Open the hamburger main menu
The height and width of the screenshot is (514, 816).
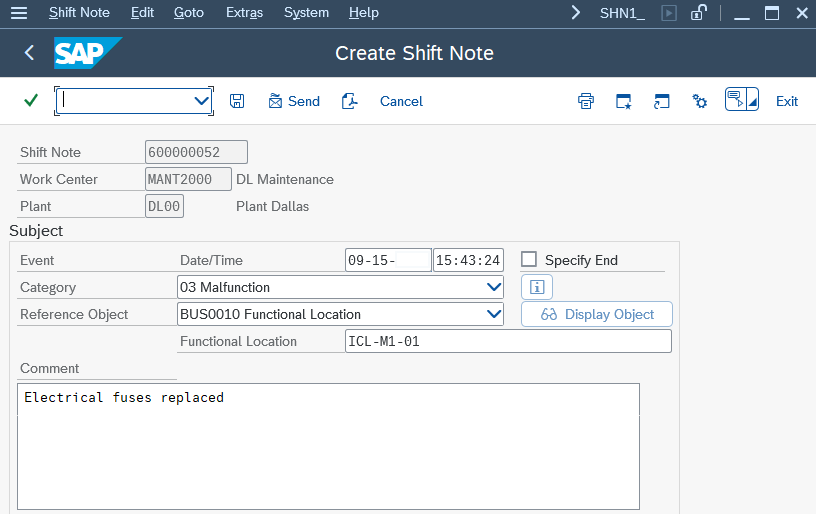click(19, 12)
